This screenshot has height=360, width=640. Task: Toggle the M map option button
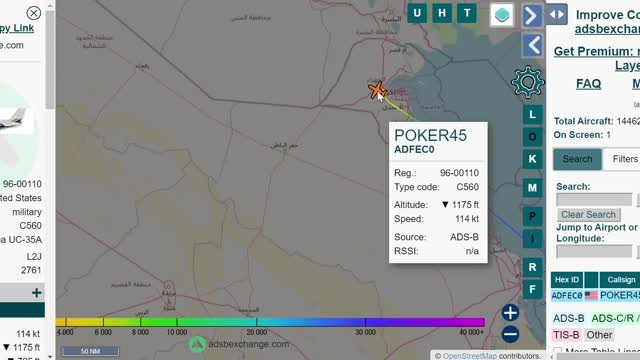point(532,188)
